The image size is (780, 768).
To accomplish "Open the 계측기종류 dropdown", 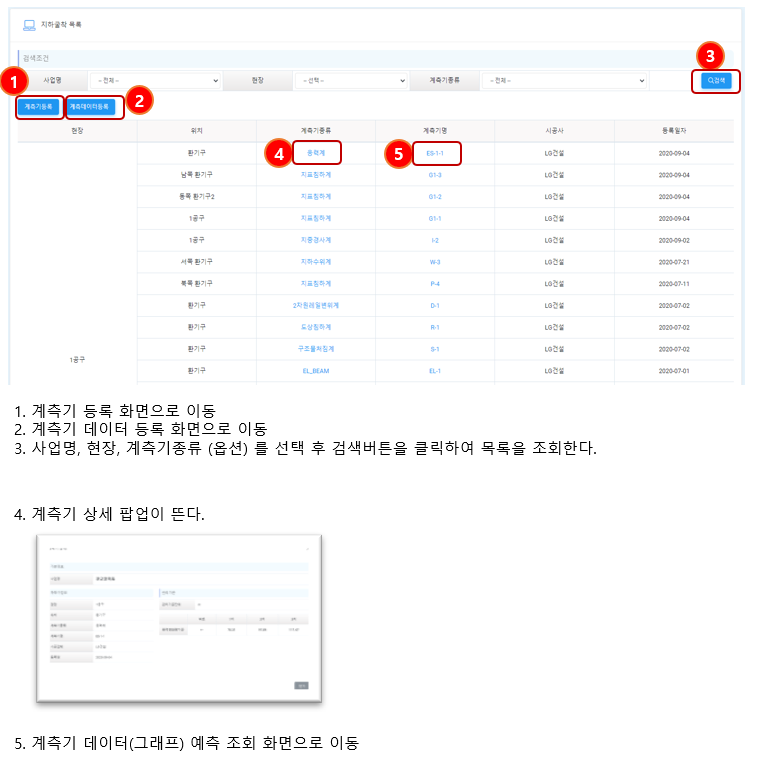I will 564,81.
